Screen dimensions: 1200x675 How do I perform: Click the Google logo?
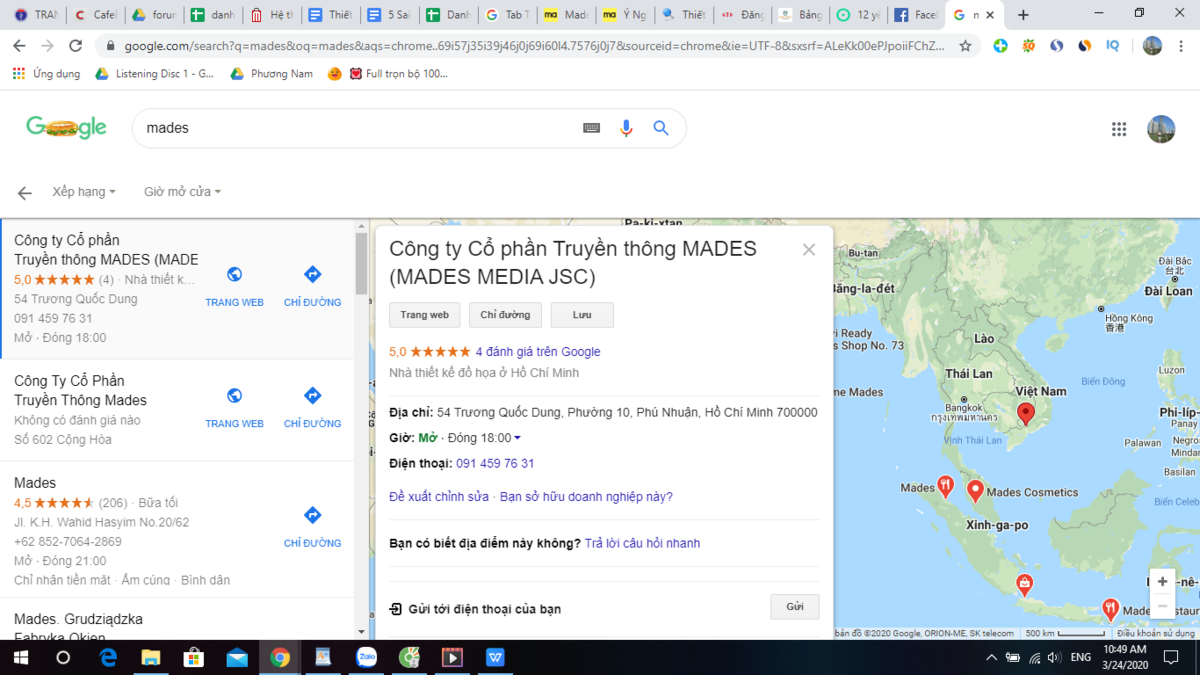66,128
